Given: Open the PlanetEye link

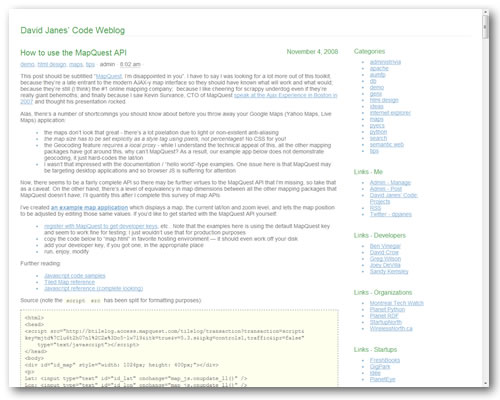Looking at the screenshot, I should click(x=382, y=379).
